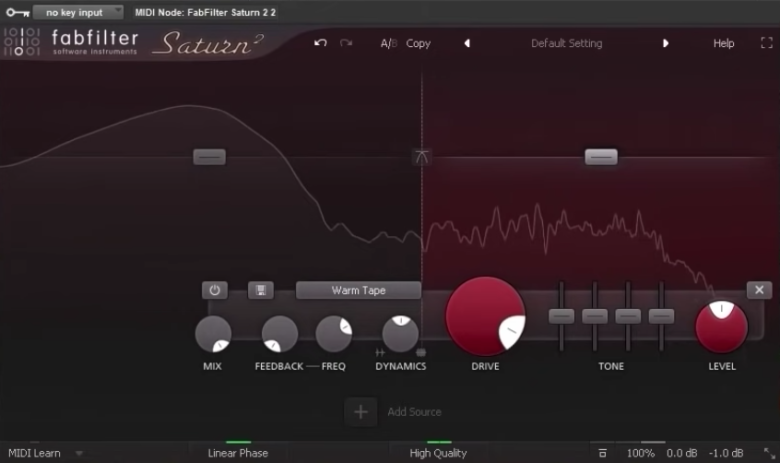Click the fourth TONE slider
Viewport: 780px width, 463px height.
click(x=661, y=316)
